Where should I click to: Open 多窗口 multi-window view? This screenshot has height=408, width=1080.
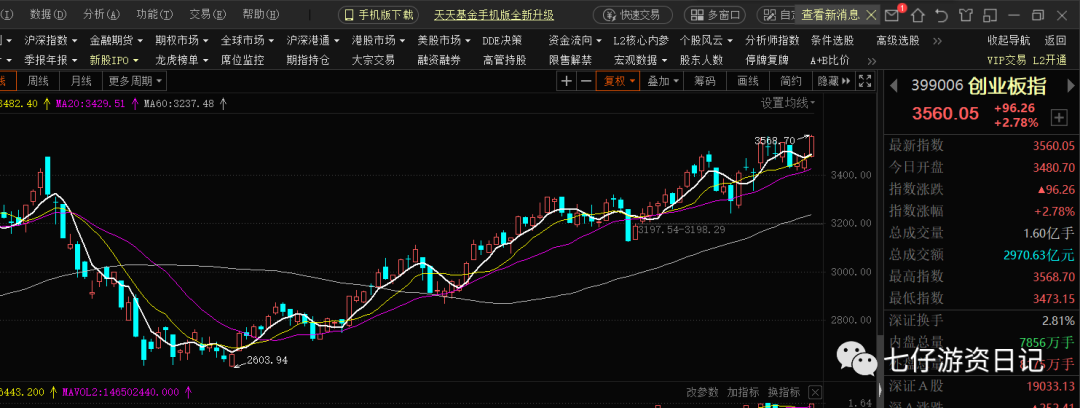(716, 14)
